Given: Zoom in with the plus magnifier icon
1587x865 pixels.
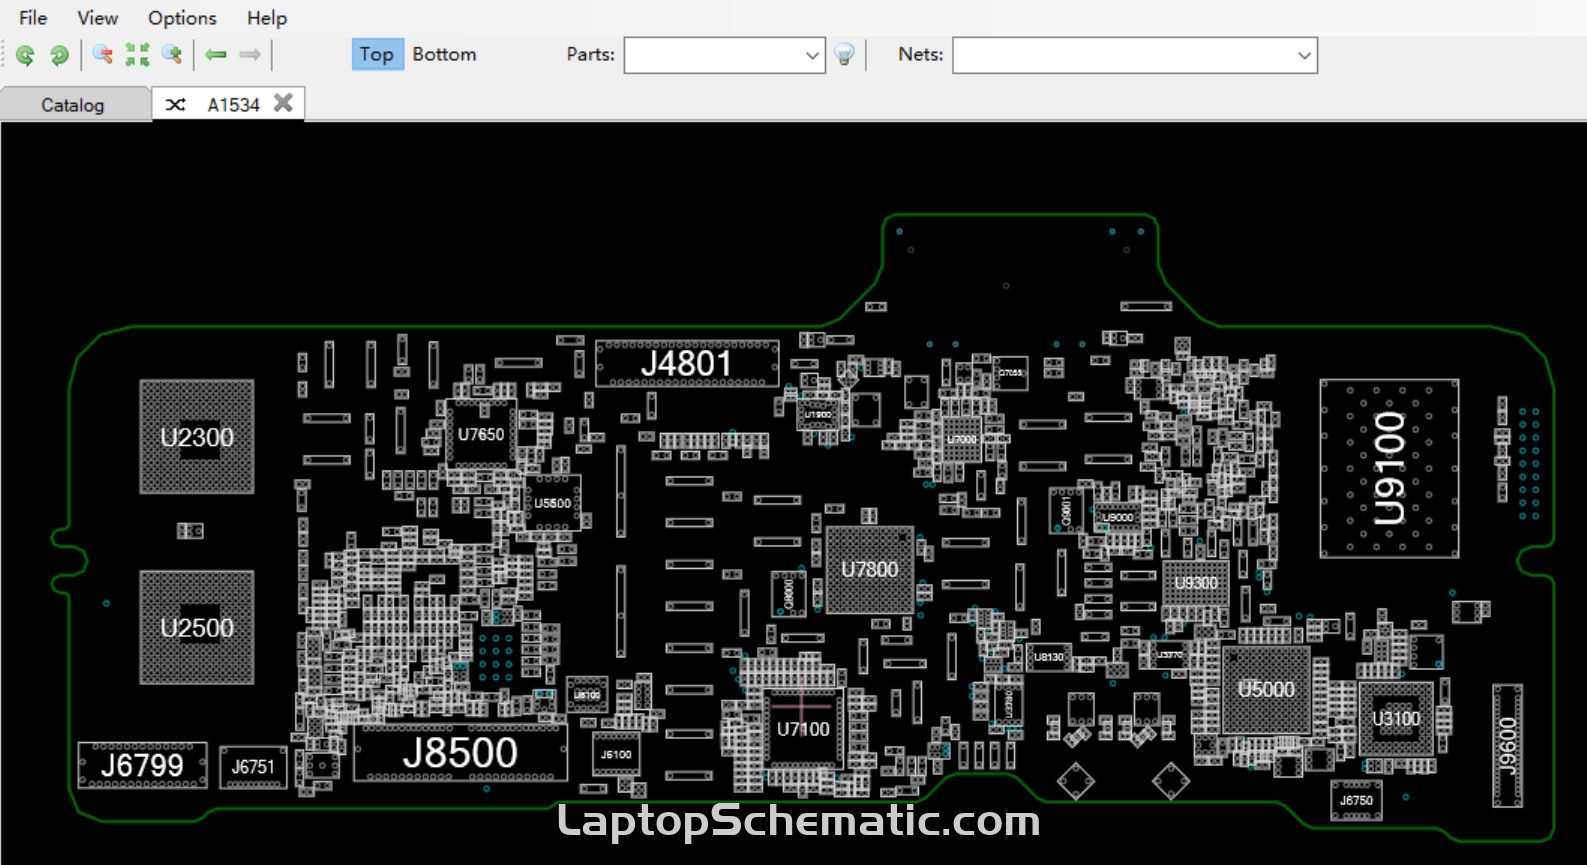Looking at the screenshot, I should click(x=172, y=54).
